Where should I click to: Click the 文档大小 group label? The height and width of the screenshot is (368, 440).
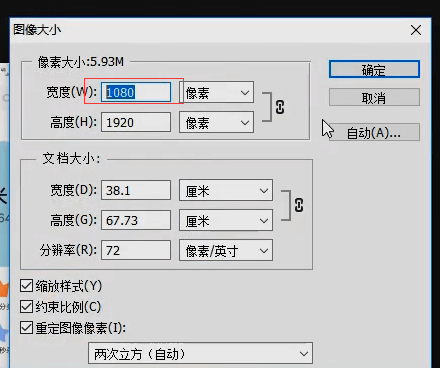[71, 158]
